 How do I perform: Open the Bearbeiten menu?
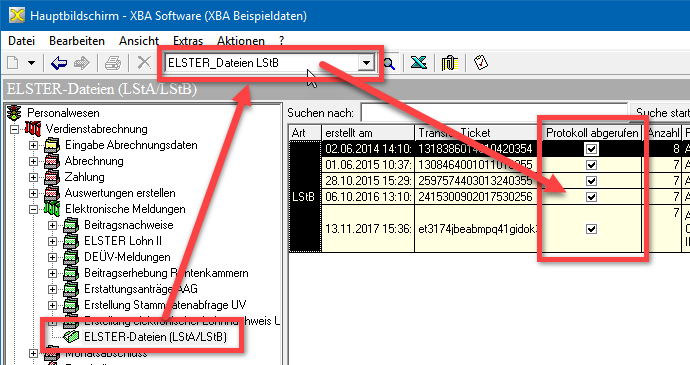coord(77,41)
